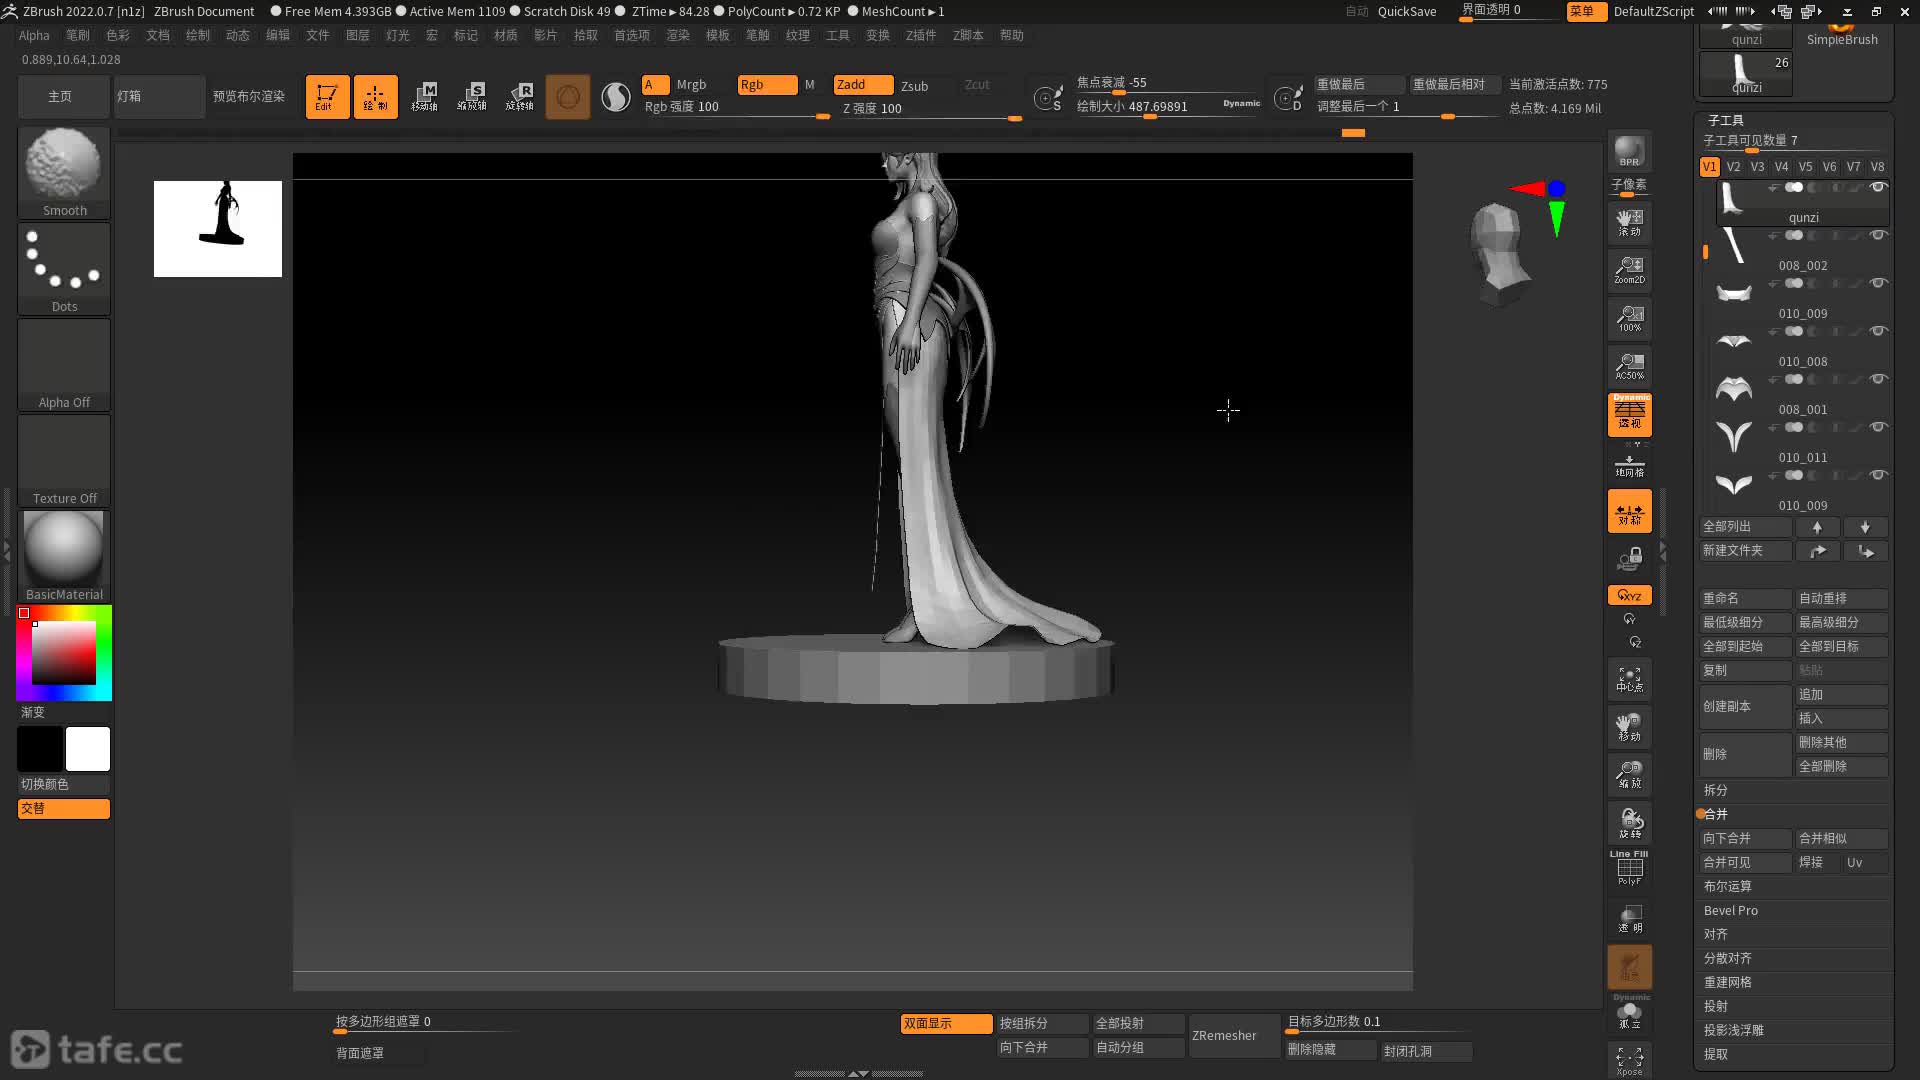Click the Zoom2D icon
Screen dimensions: 1920x1080
tap(1629, 269)
